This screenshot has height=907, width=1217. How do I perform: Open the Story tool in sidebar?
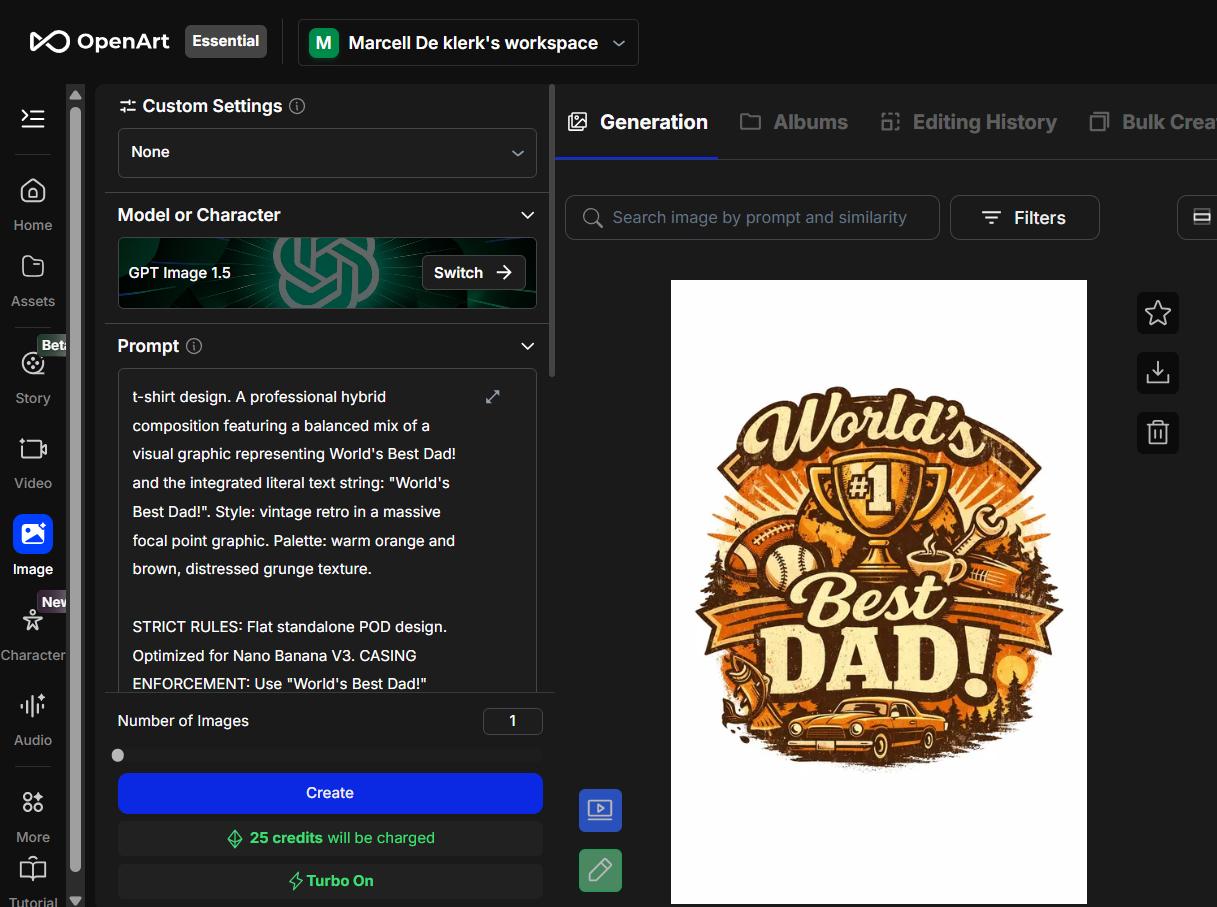tap(32, 375)
